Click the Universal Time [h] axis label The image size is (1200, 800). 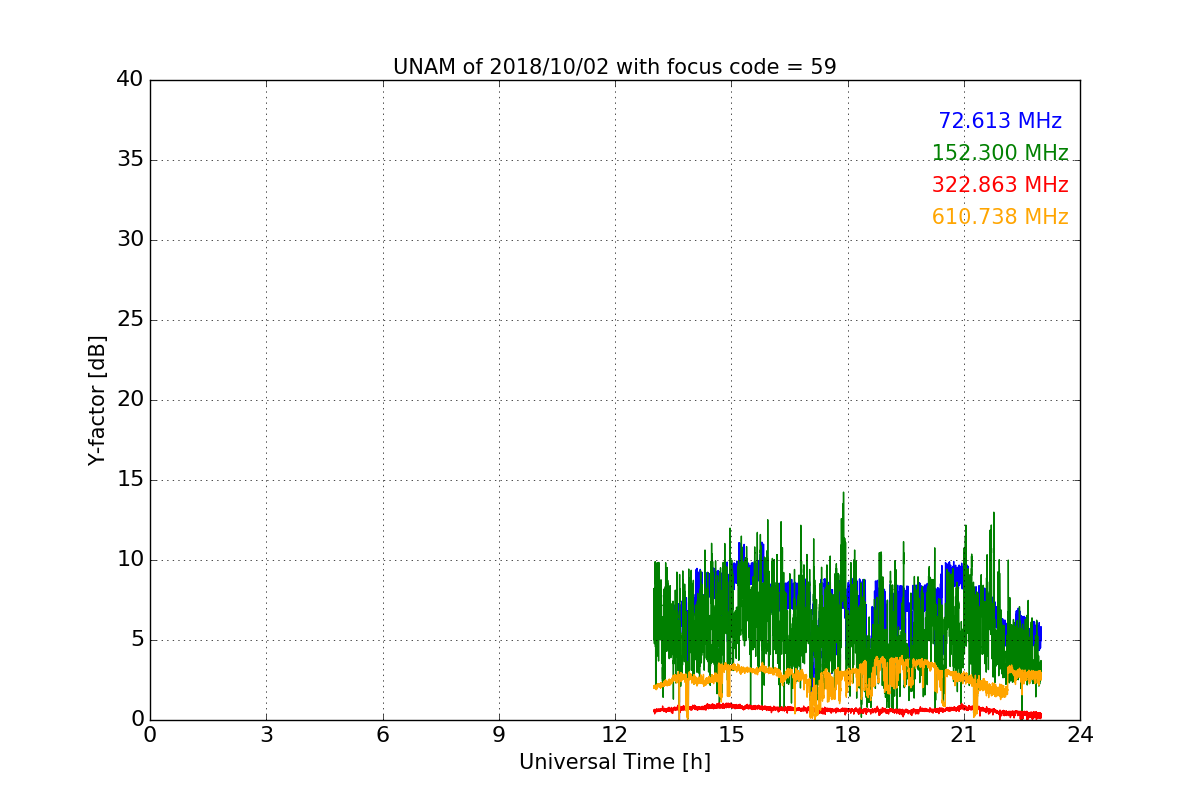click(614, 762)
